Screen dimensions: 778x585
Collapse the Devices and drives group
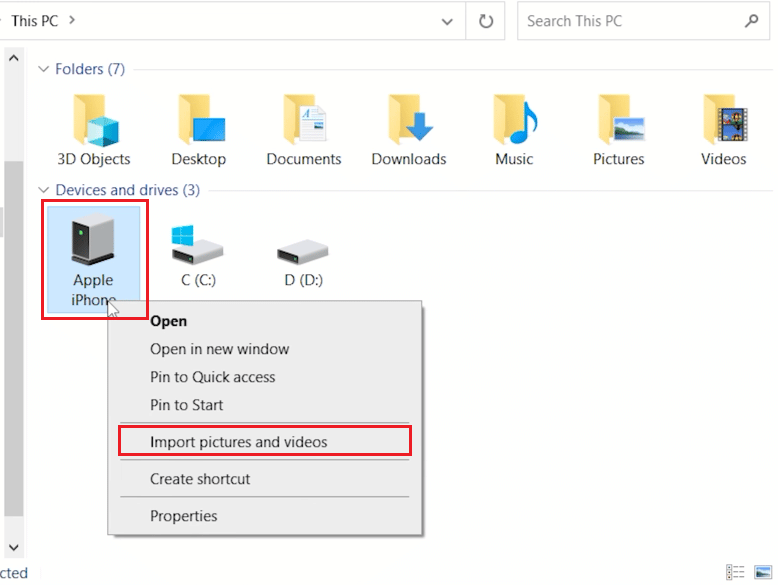(x=44, y=190)
